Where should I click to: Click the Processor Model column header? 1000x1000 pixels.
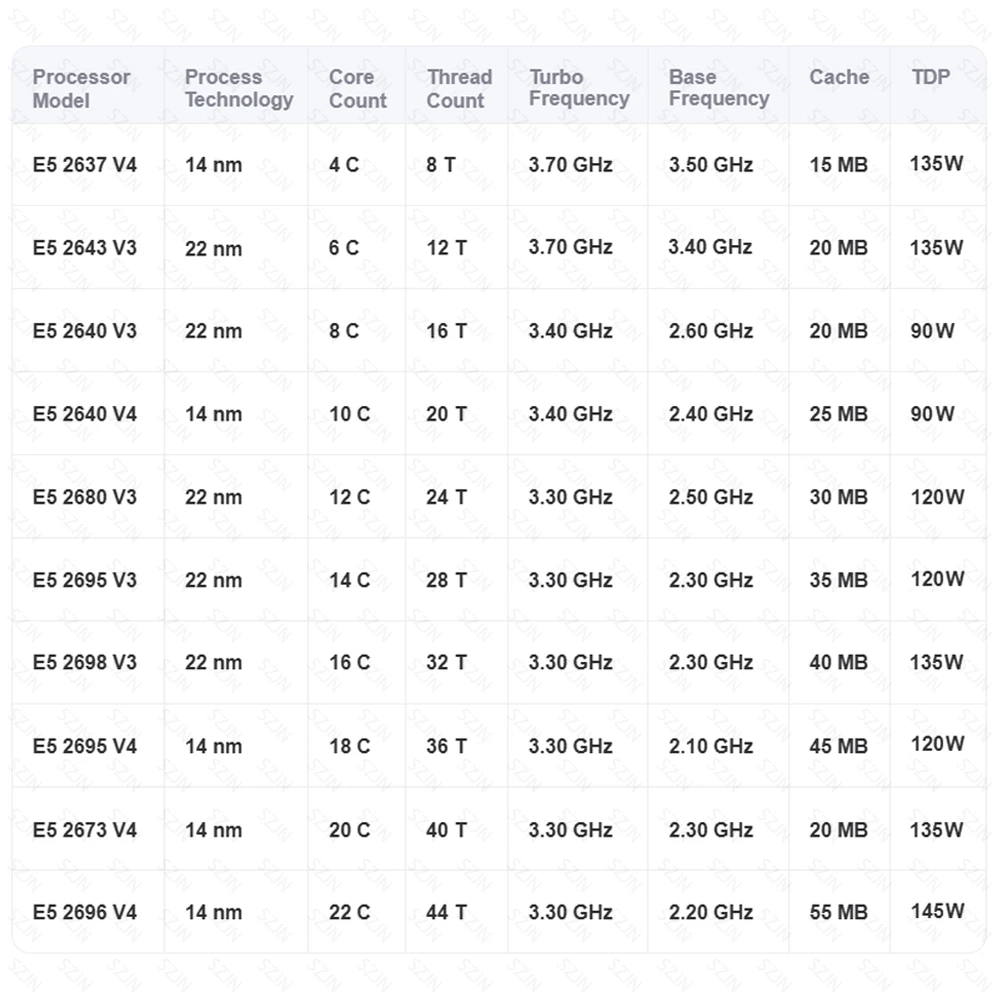click(x=81, y=89)
